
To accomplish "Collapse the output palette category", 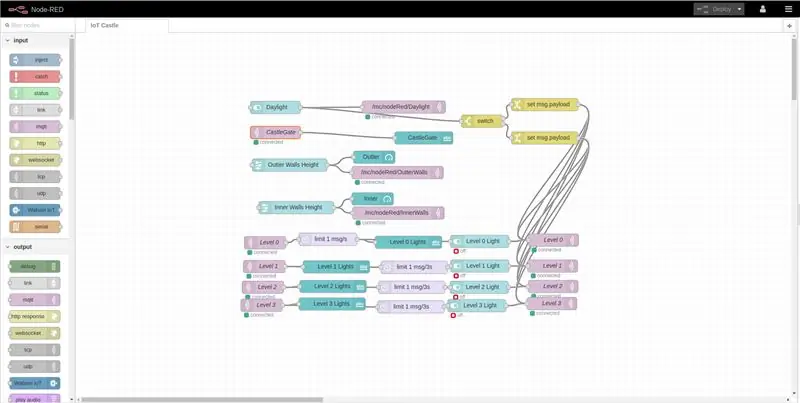I will (x=8, y=247).
